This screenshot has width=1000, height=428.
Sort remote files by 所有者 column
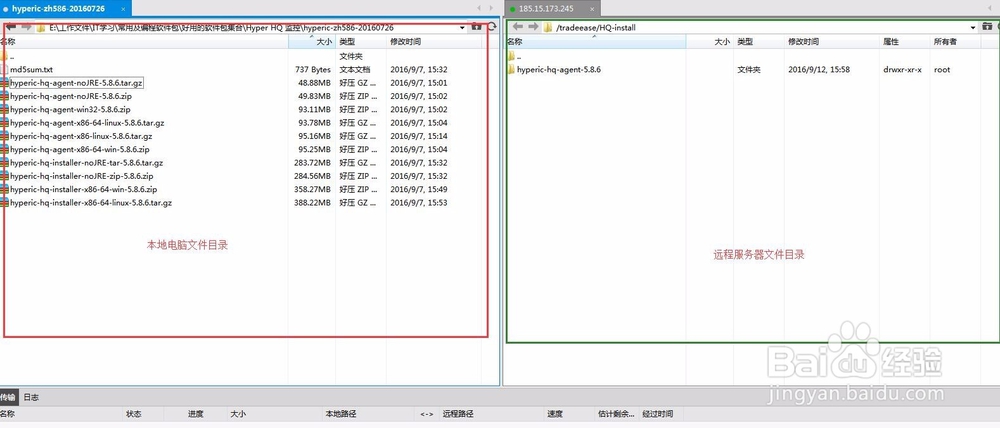[955, 41]
